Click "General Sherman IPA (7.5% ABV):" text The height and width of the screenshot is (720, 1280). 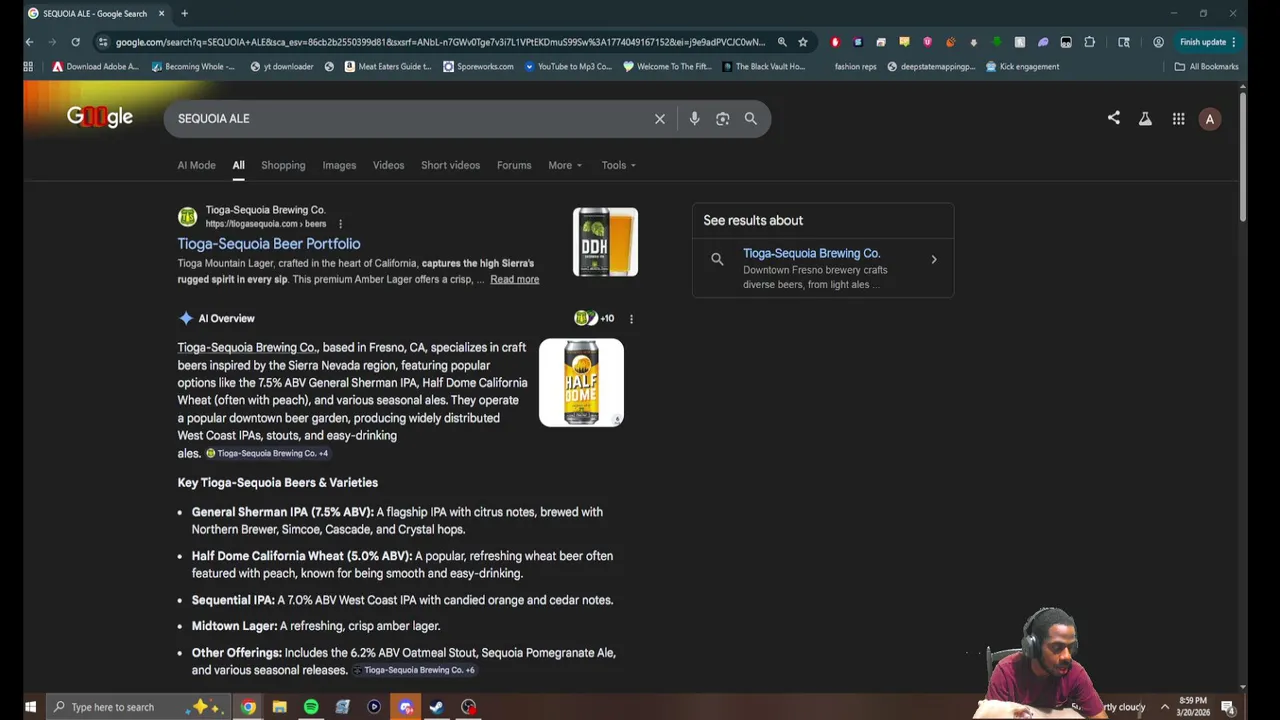click(282, 512)
